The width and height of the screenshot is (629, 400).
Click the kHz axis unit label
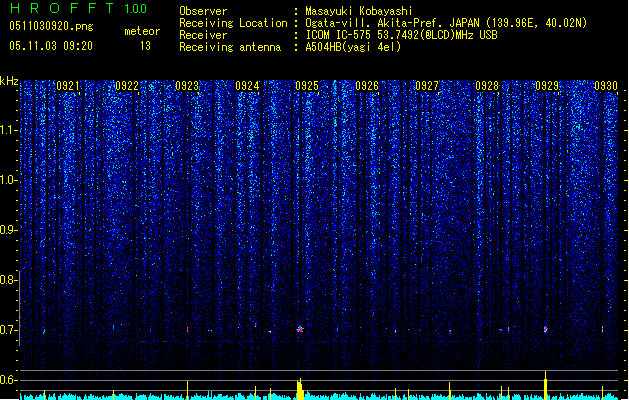(9, 81)
